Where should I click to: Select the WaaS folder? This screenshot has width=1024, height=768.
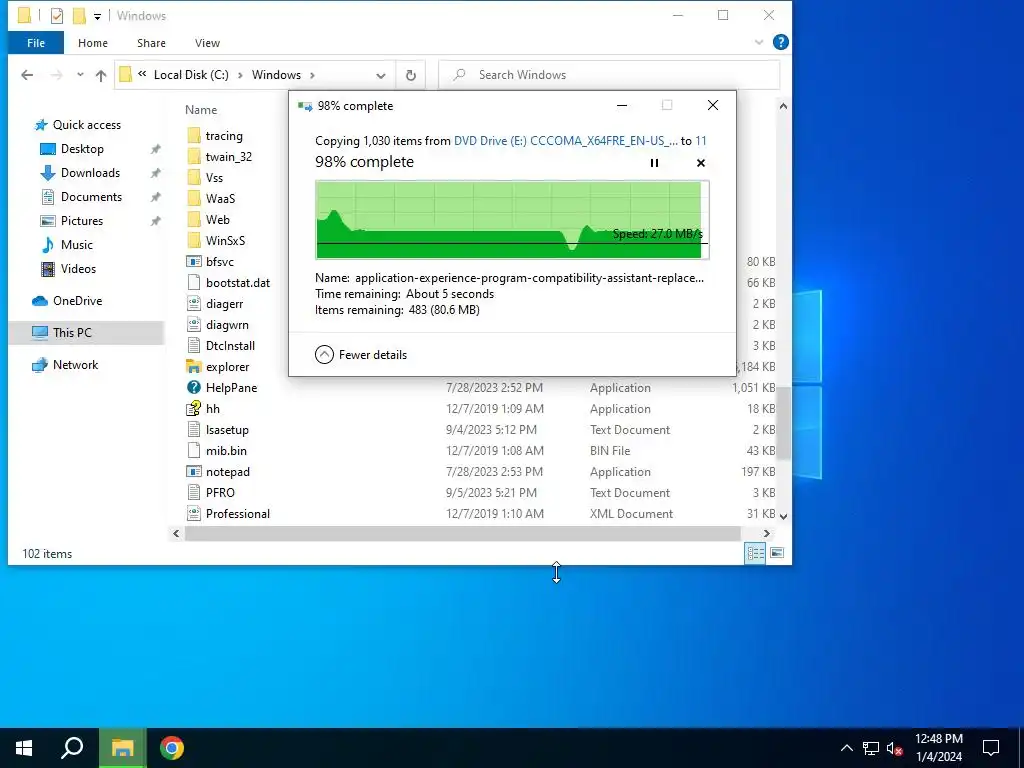coord(220,199)
